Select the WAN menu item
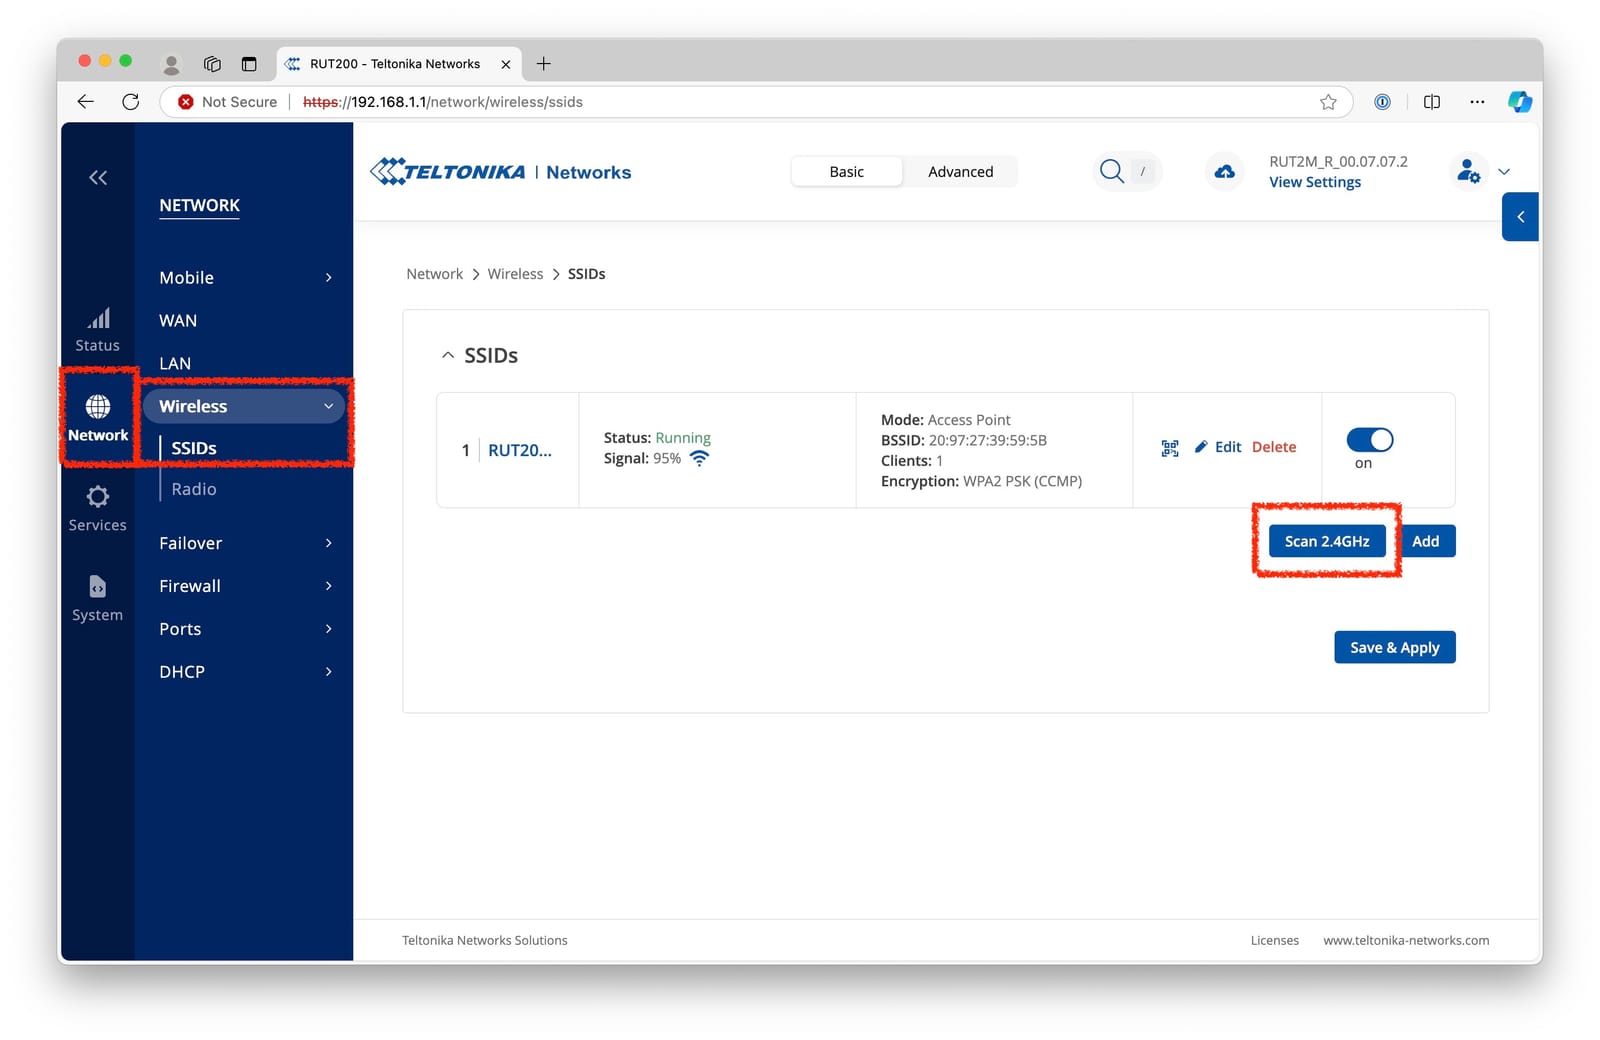 [x=178, y=321]
